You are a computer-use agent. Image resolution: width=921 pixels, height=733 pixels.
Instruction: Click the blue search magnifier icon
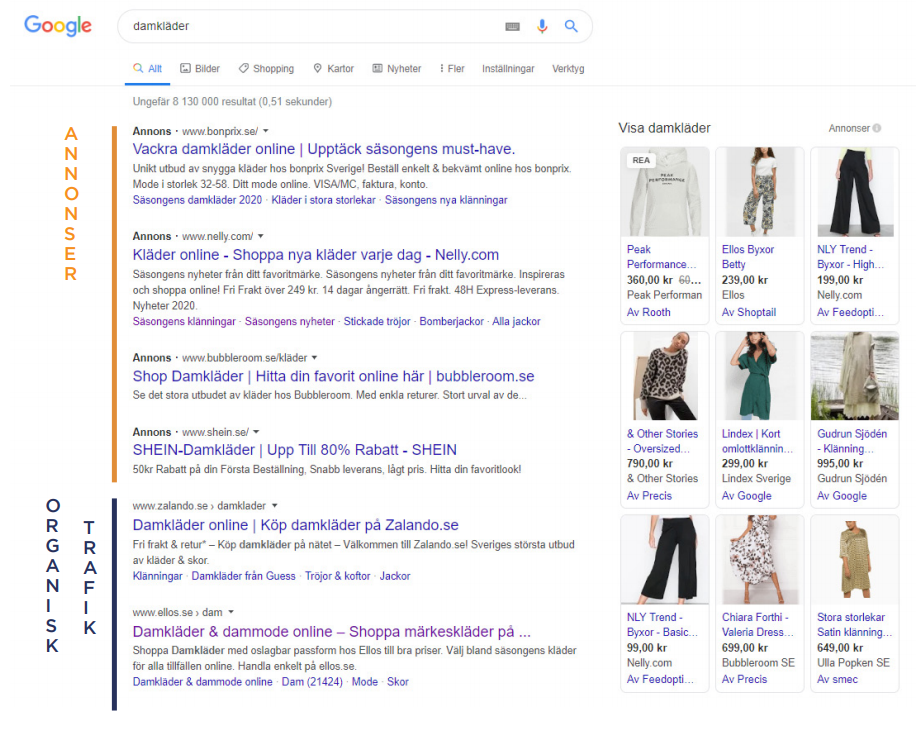(571, 26)
